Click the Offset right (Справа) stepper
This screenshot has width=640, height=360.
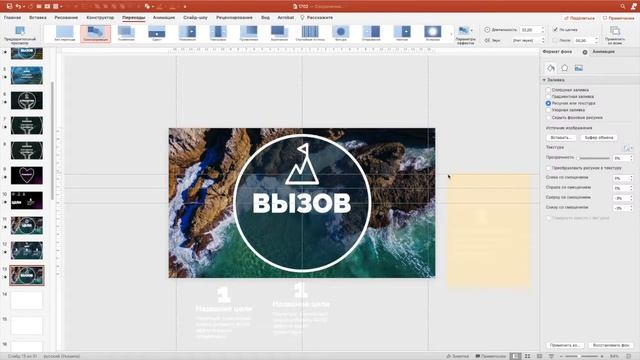point(631,188)
